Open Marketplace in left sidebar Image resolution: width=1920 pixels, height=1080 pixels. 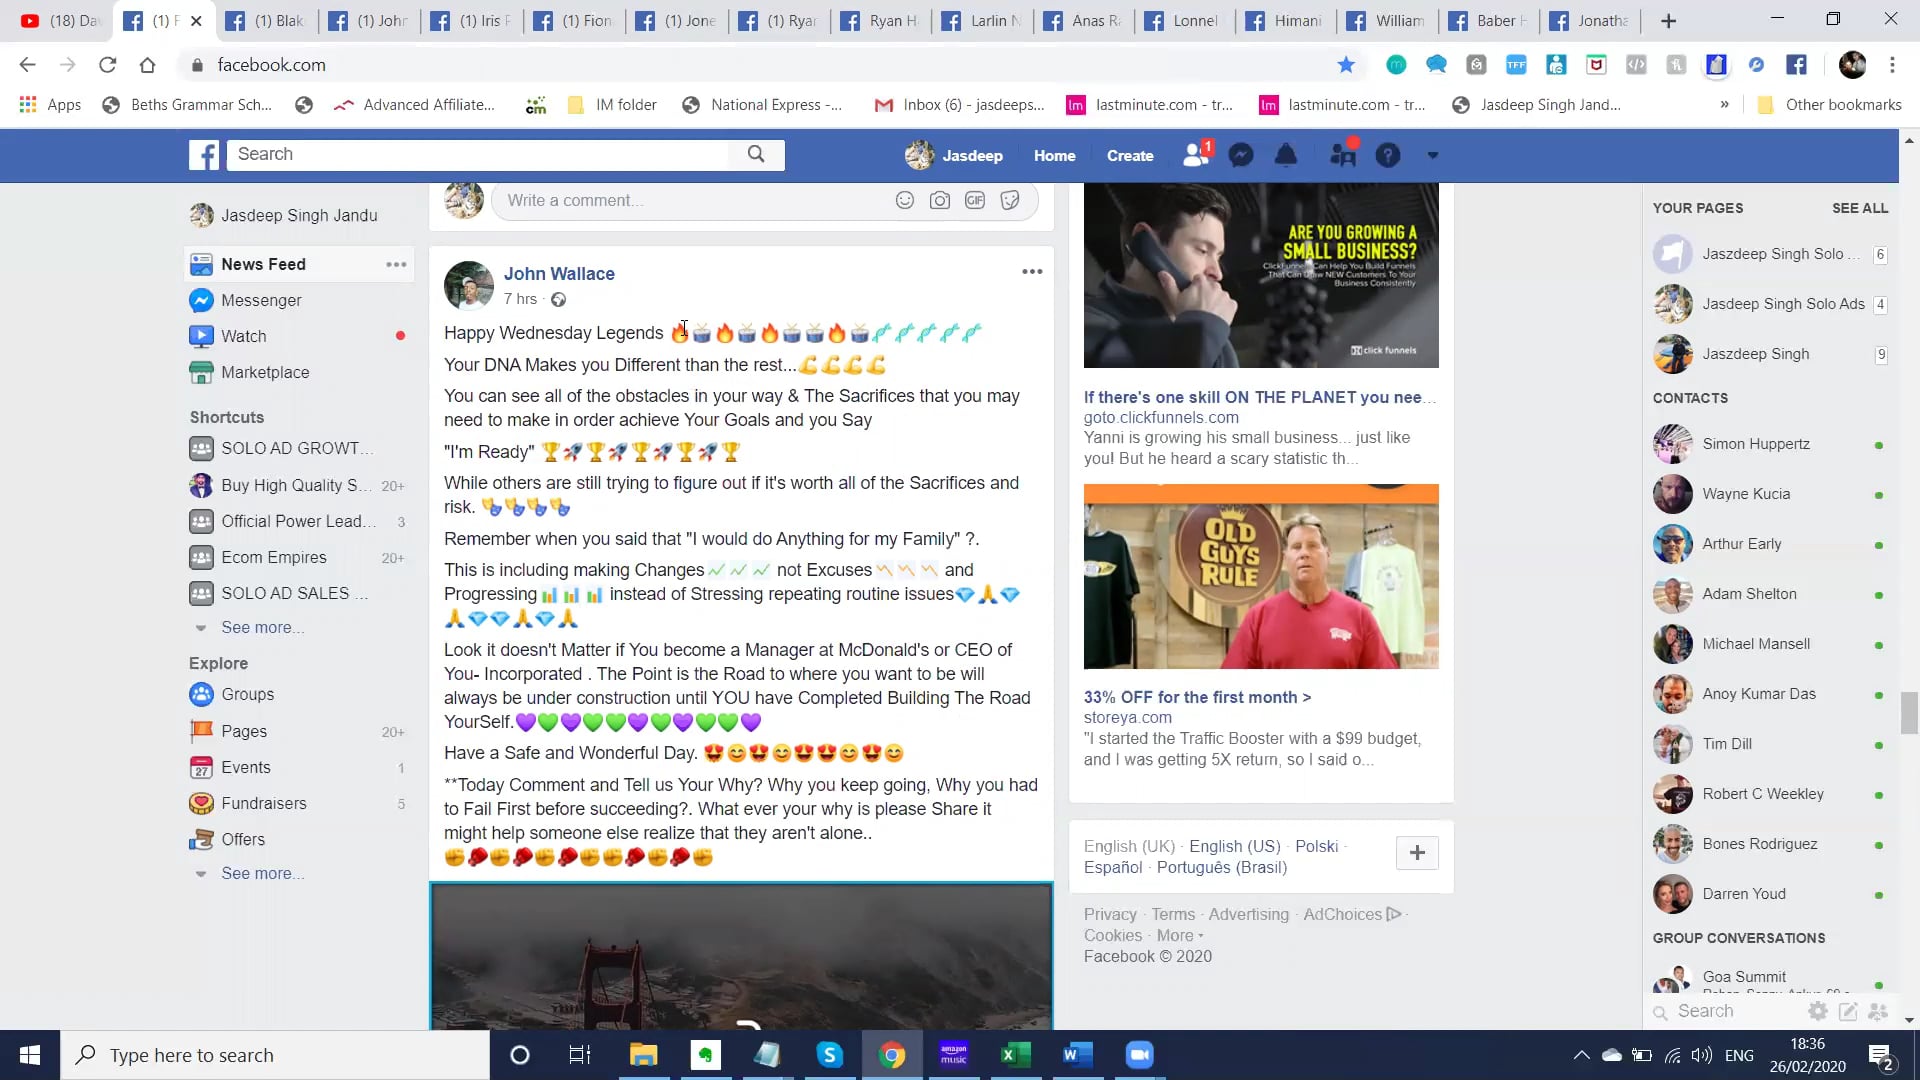[x=265, y=372]
